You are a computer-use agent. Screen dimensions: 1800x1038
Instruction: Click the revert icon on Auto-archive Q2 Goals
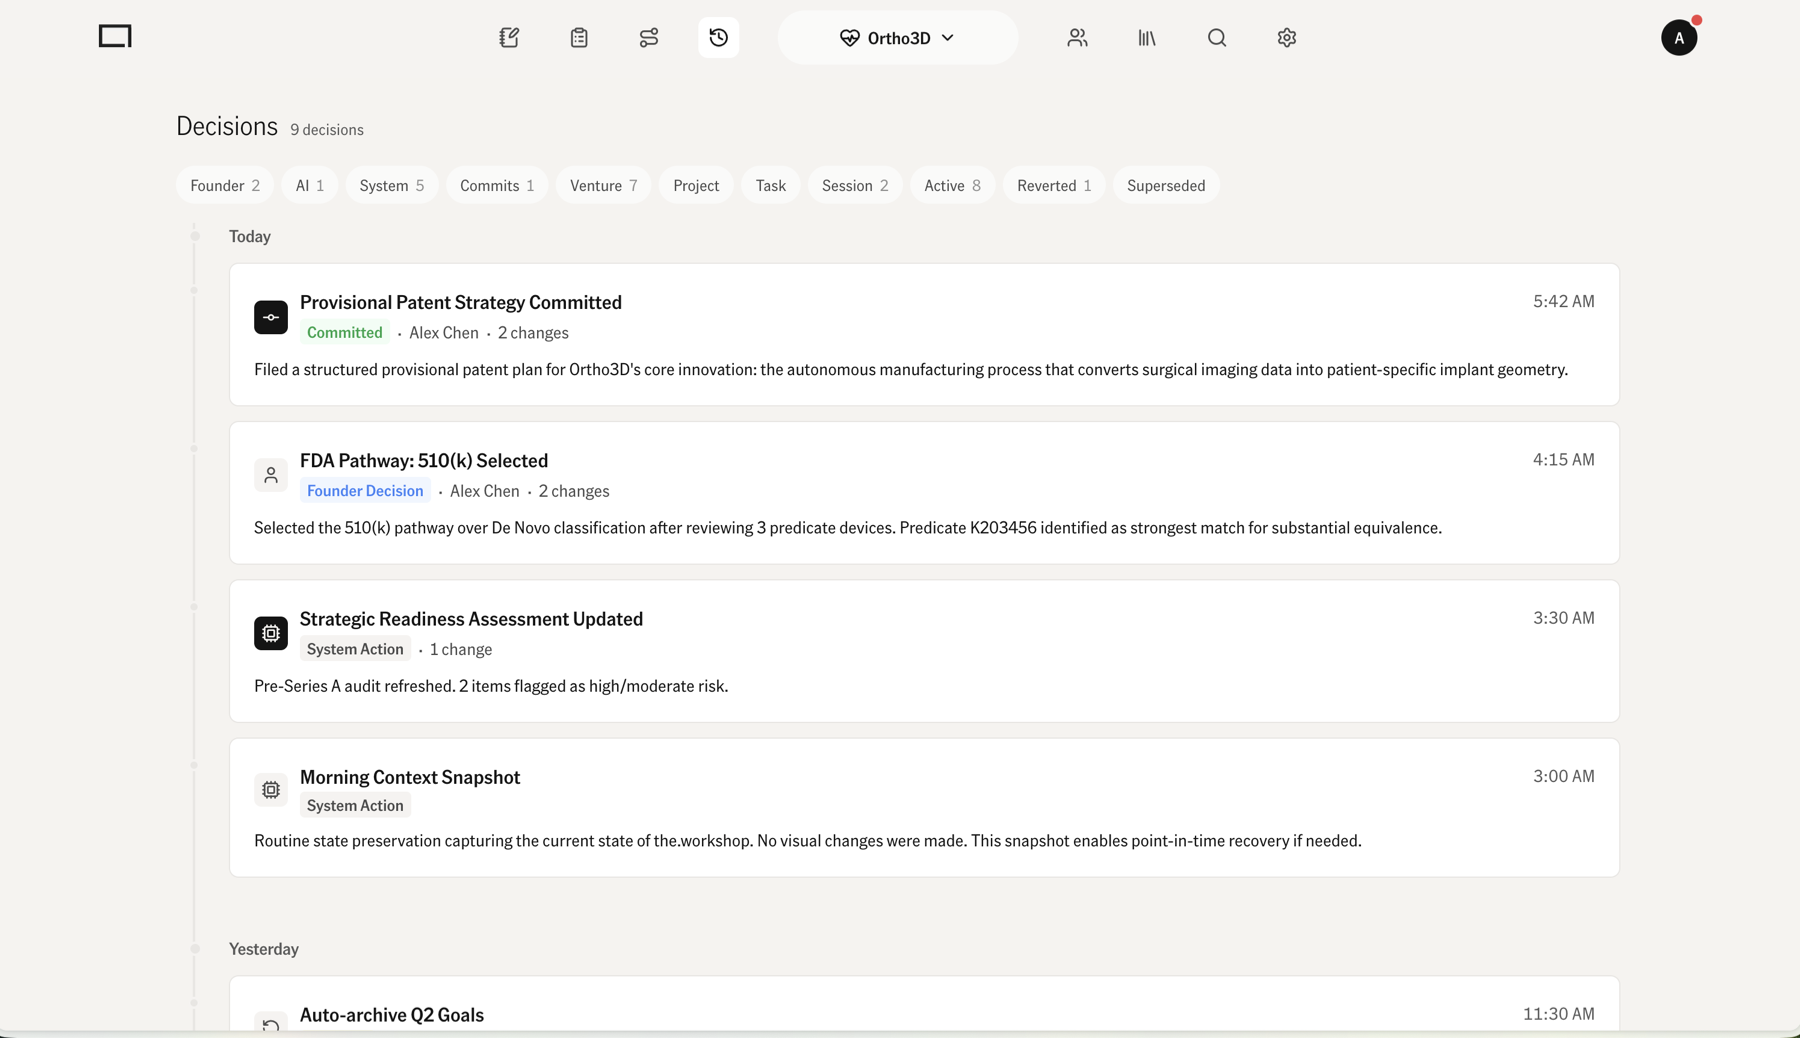(x=271, y=1023)
